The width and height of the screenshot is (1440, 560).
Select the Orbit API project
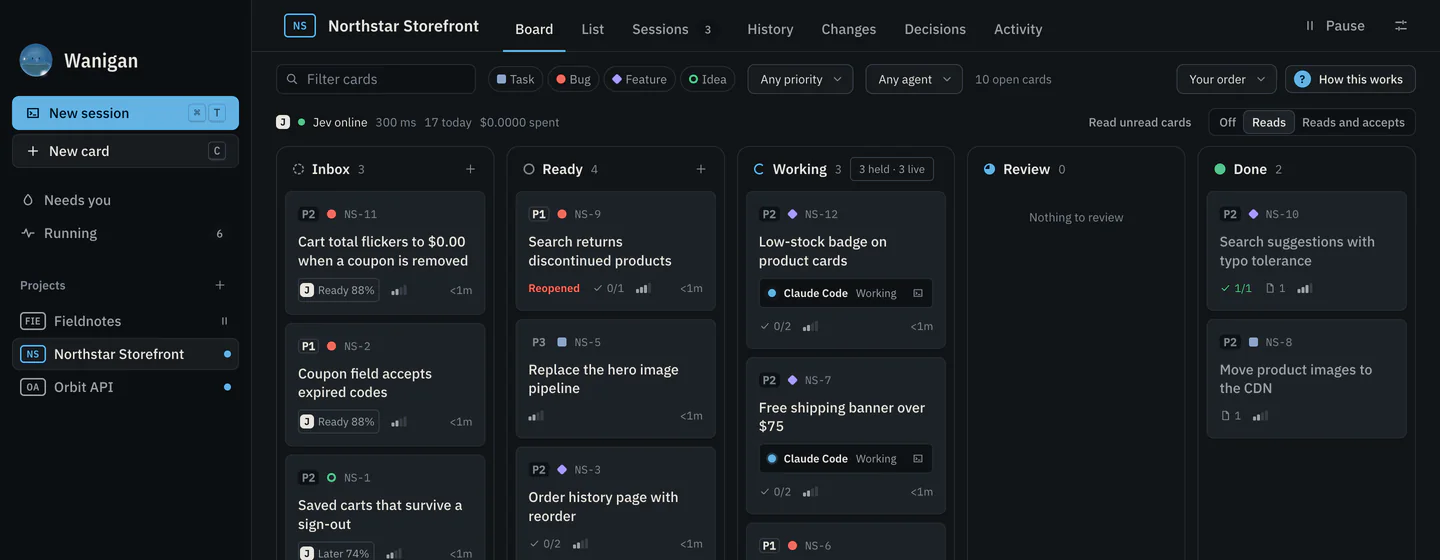[x=125, y=387]
